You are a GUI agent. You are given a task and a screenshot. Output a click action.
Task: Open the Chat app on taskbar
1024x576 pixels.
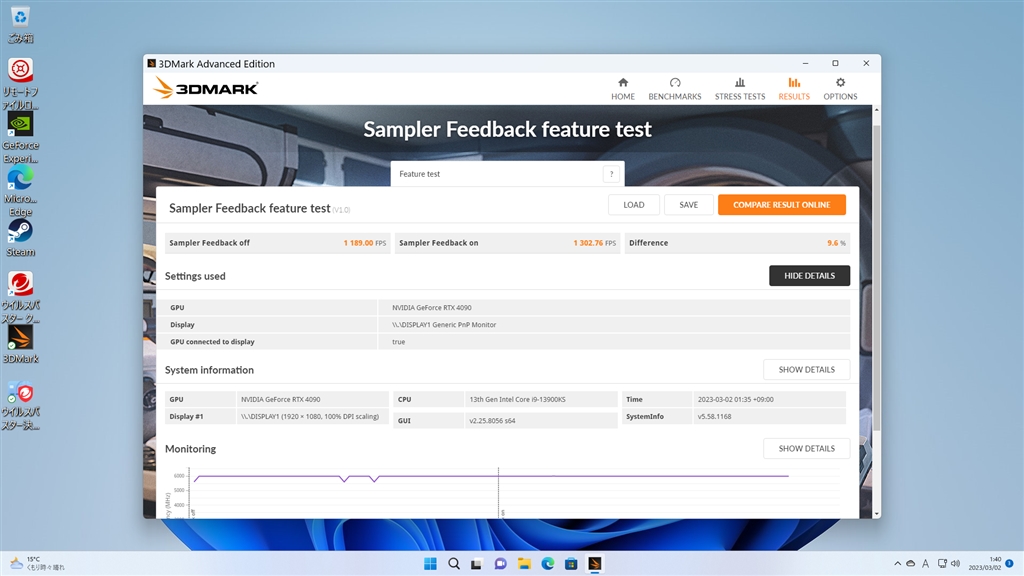pyautogui.click(x=500, y=564)
